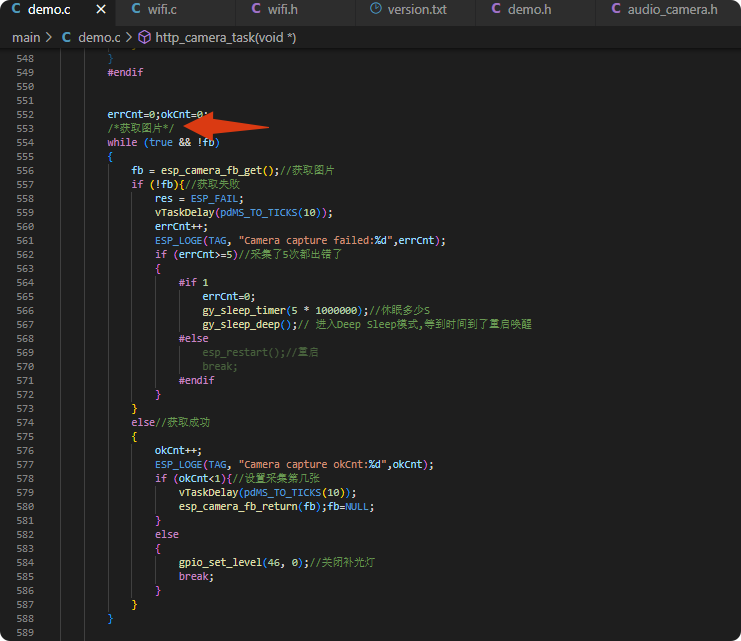
Task: Click the 'break;' on line 585
Action: tap(196, 577)
